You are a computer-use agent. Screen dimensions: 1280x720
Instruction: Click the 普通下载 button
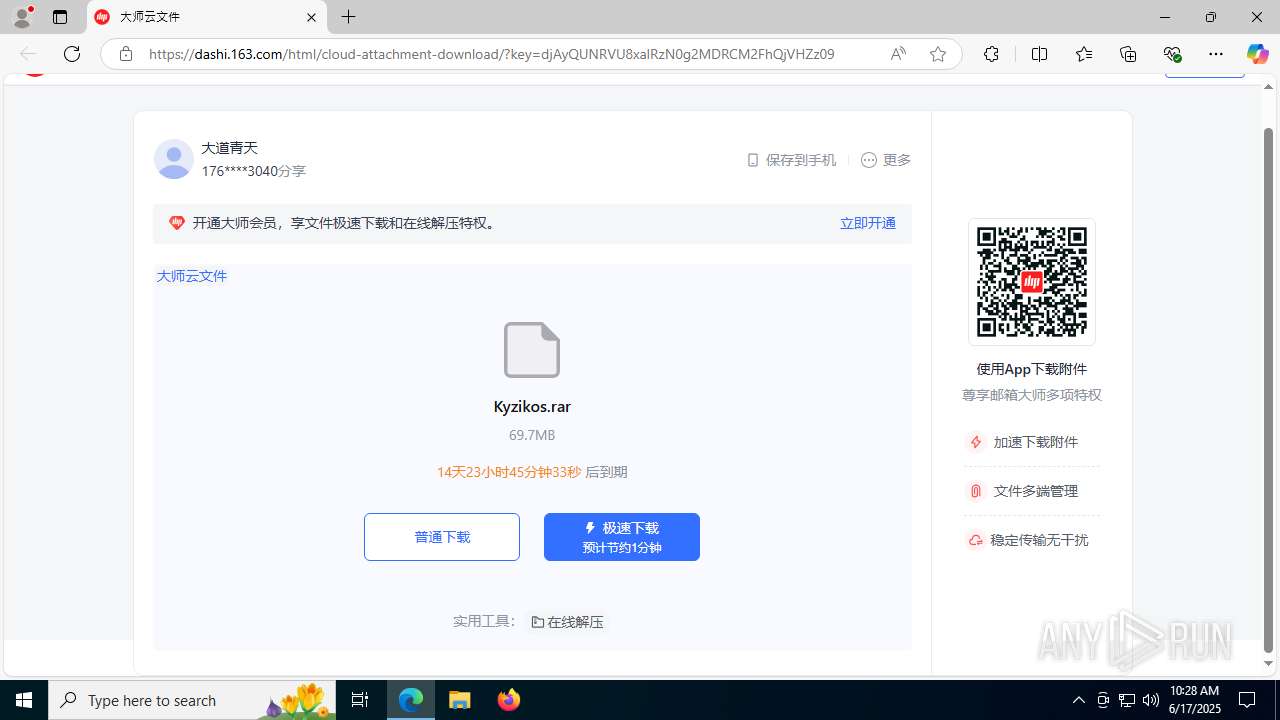[442, 537]
